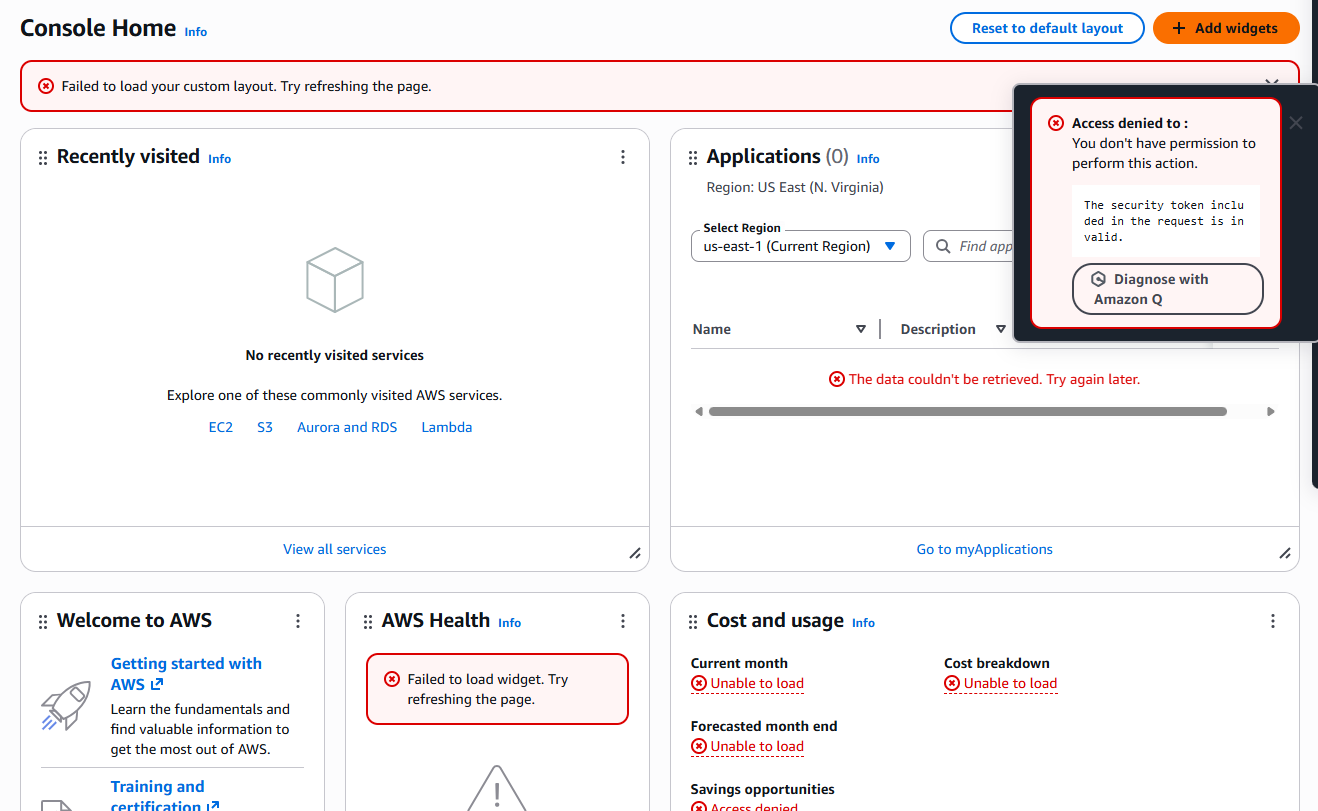
Task: Click the Applications widget drag handle
Action: (x=693, y=158)
